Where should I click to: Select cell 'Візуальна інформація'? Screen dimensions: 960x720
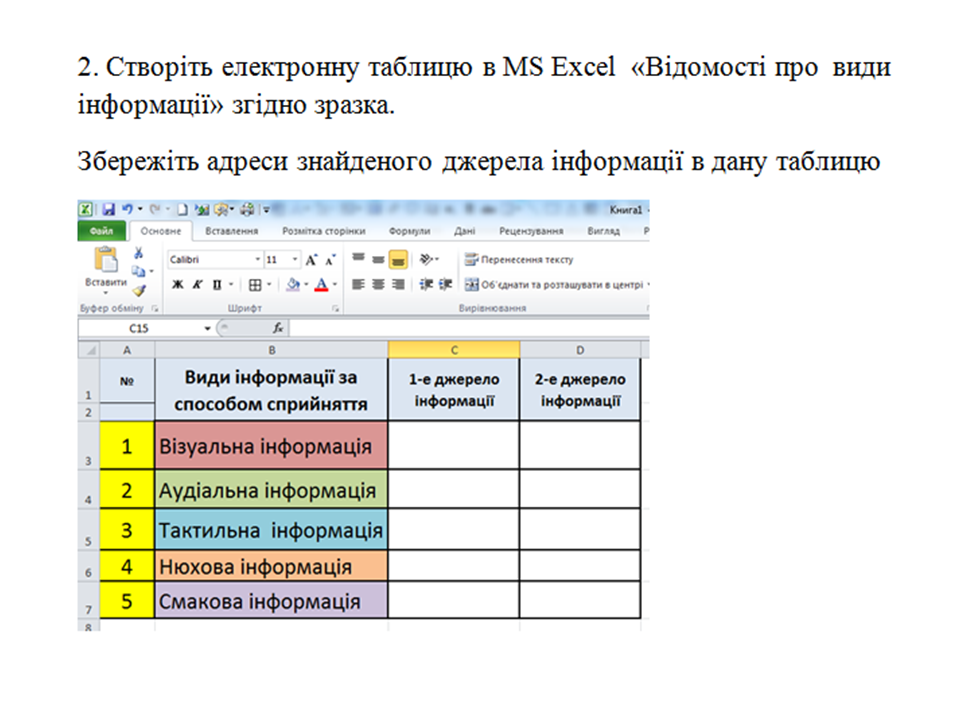[271, 445]
